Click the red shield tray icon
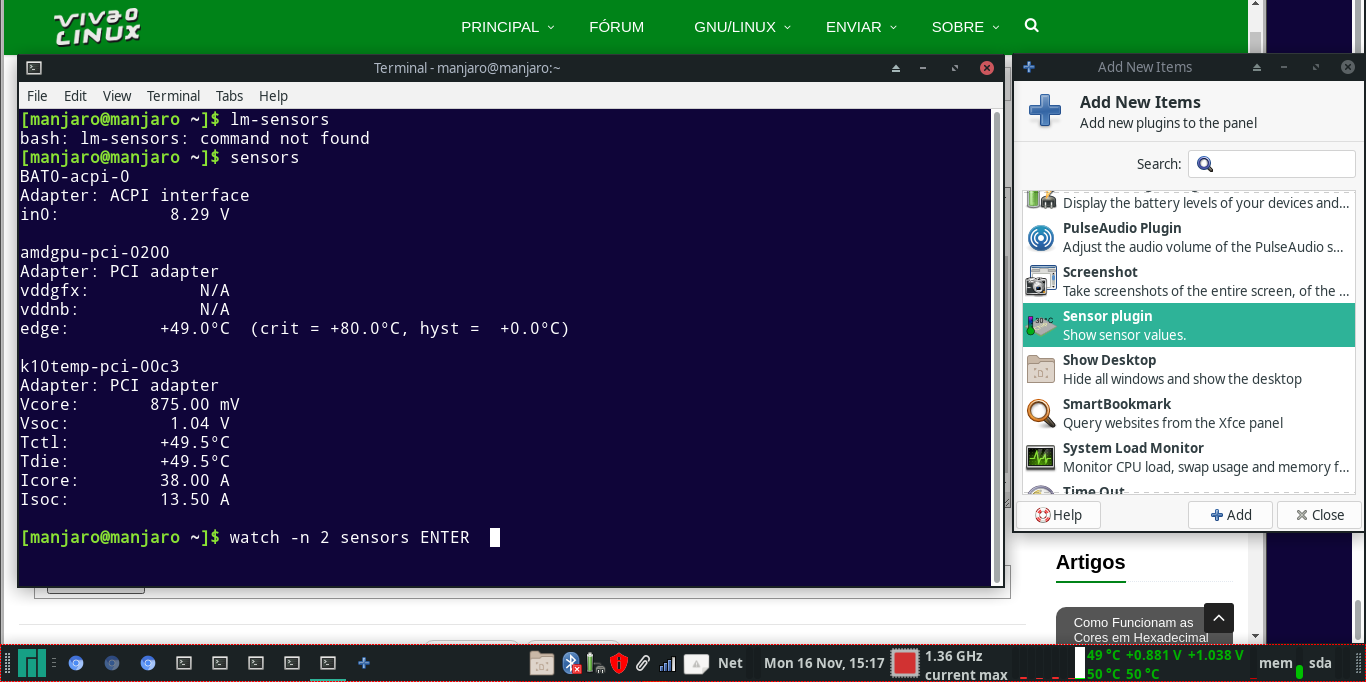 click(x=619, y=663)
